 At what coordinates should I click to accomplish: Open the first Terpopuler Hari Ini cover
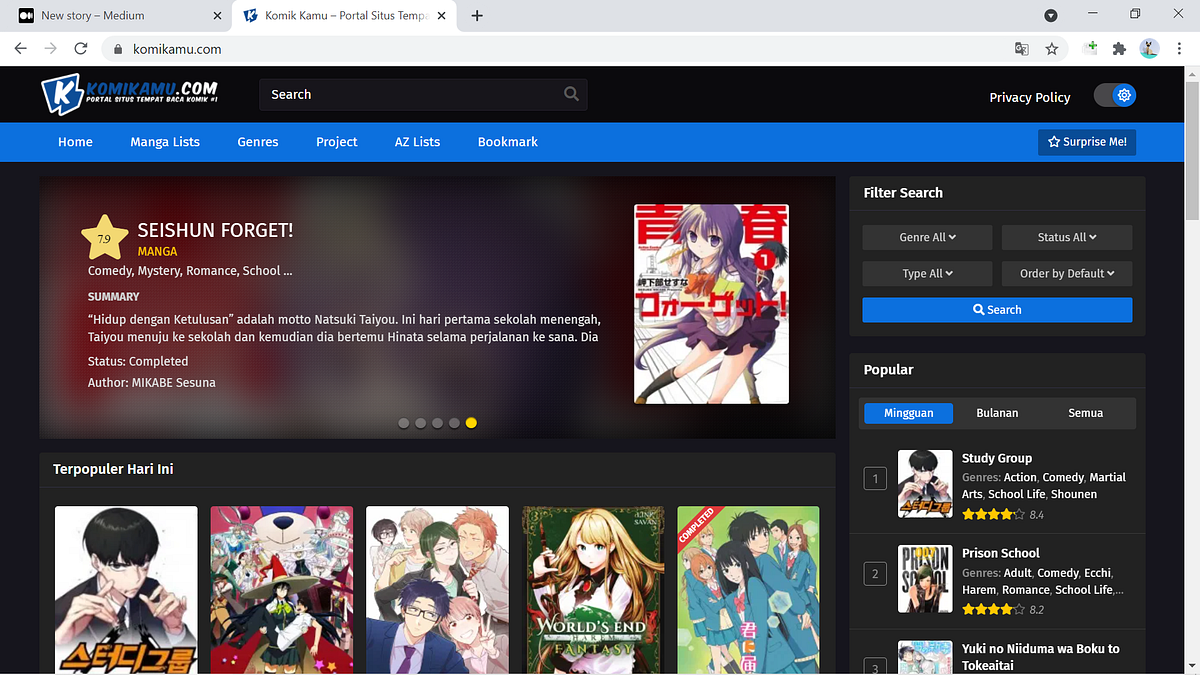[126, 590]
